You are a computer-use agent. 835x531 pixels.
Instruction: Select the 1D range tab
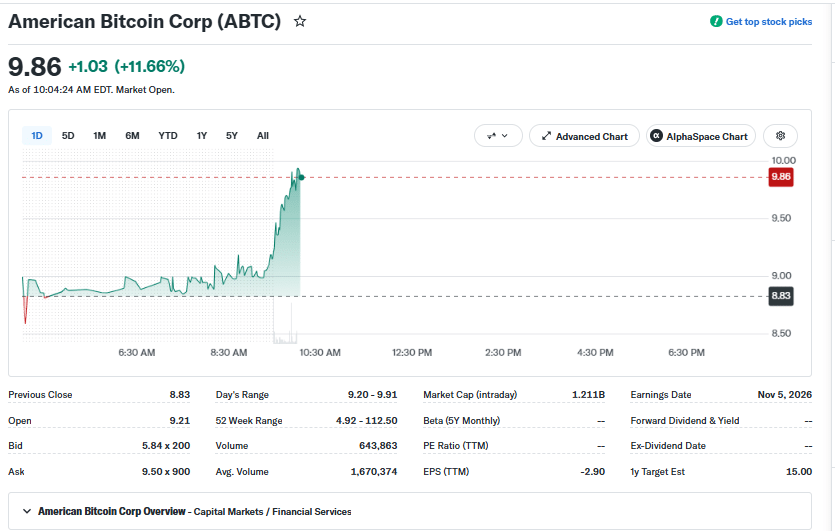(x=37, y=136)
